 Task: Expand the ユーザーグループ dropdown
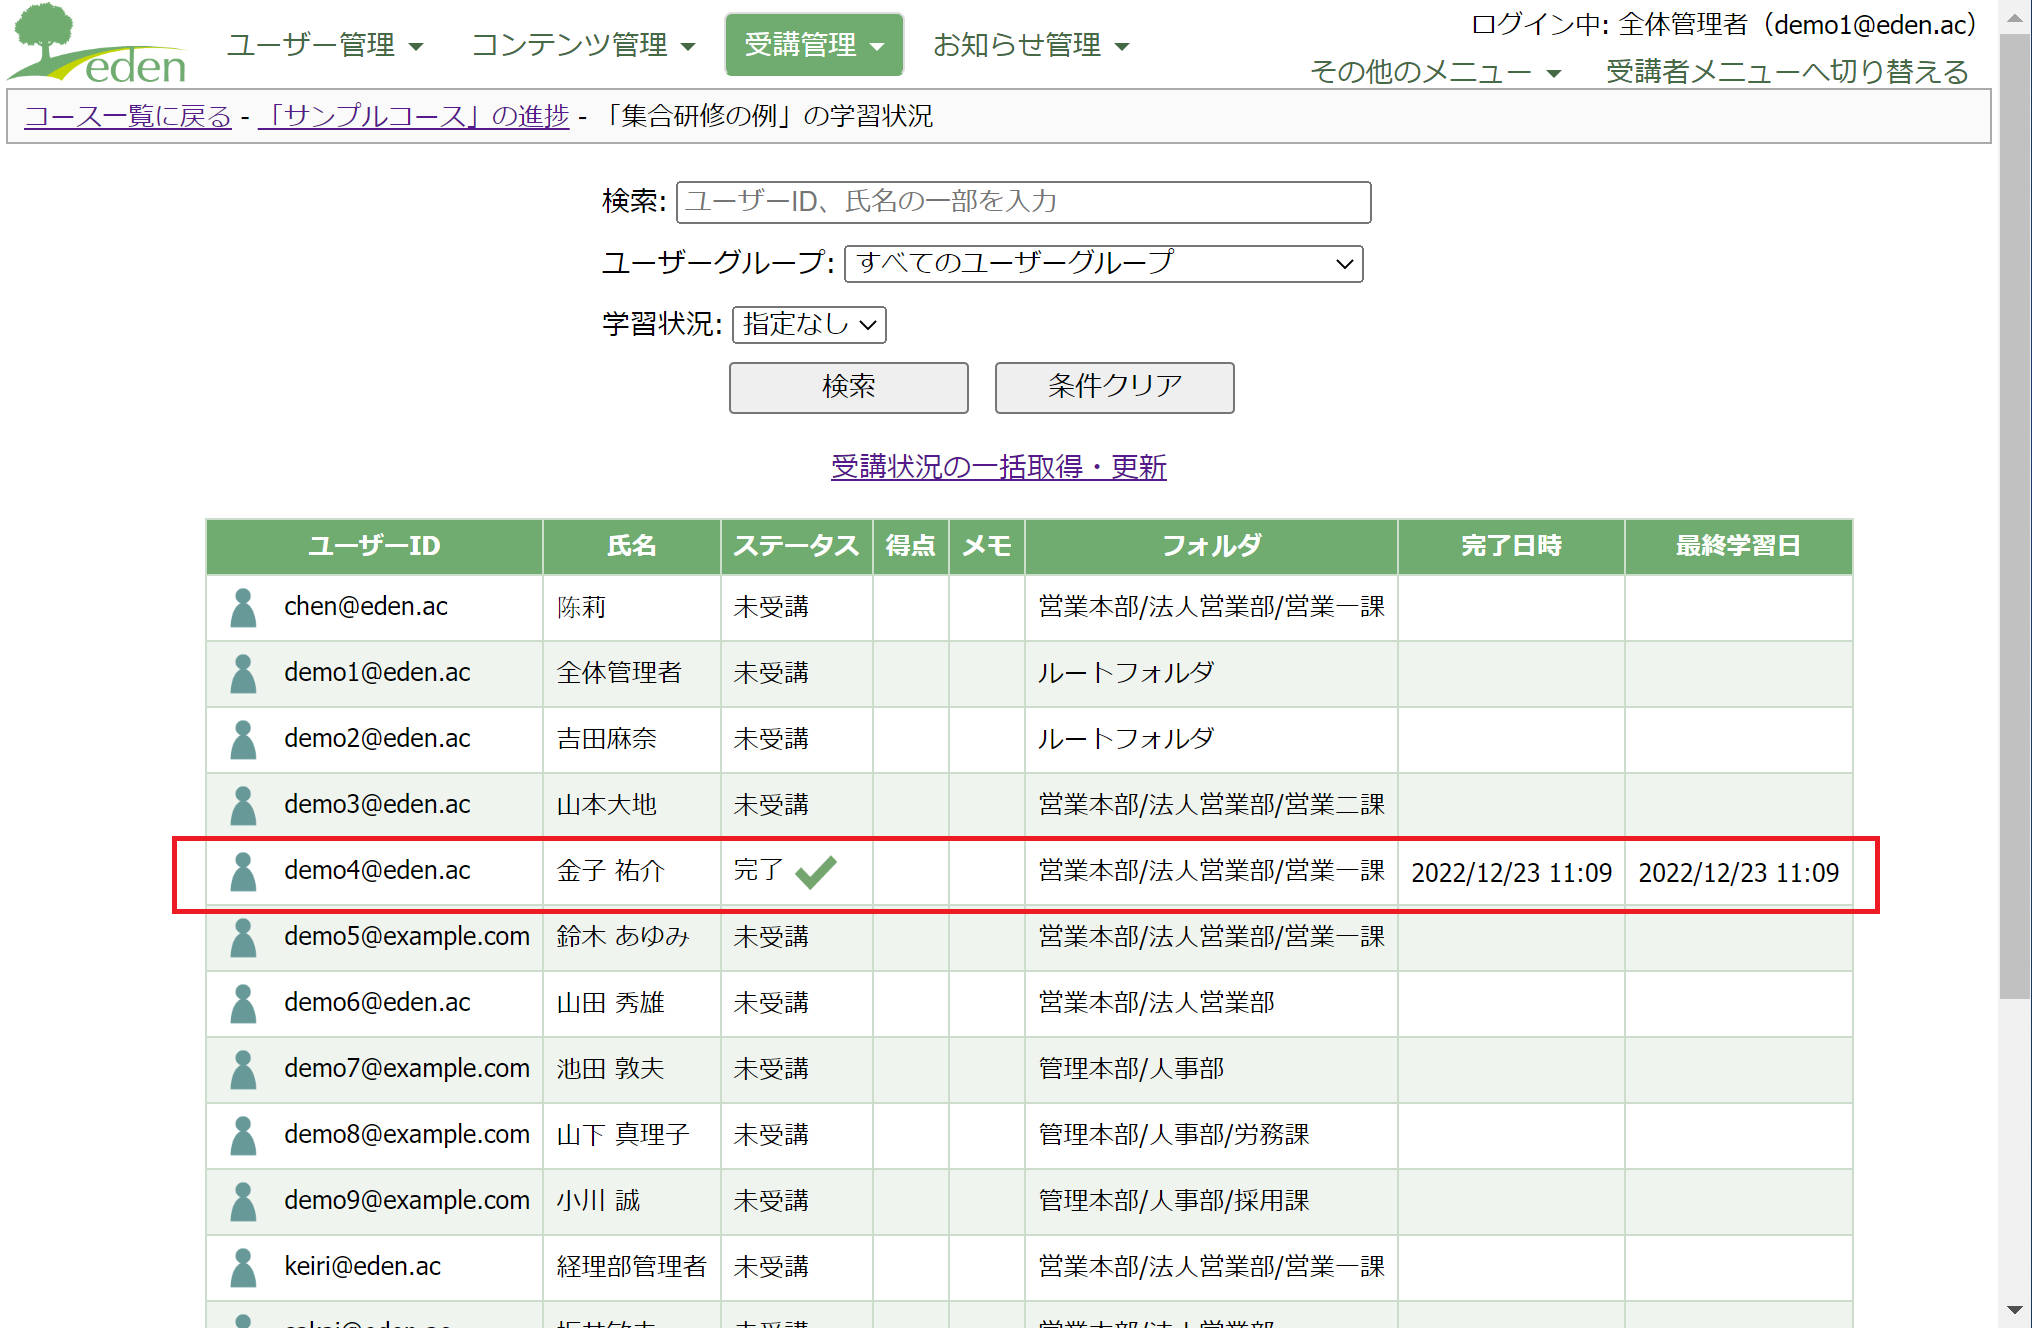(x=1103, y=264)
